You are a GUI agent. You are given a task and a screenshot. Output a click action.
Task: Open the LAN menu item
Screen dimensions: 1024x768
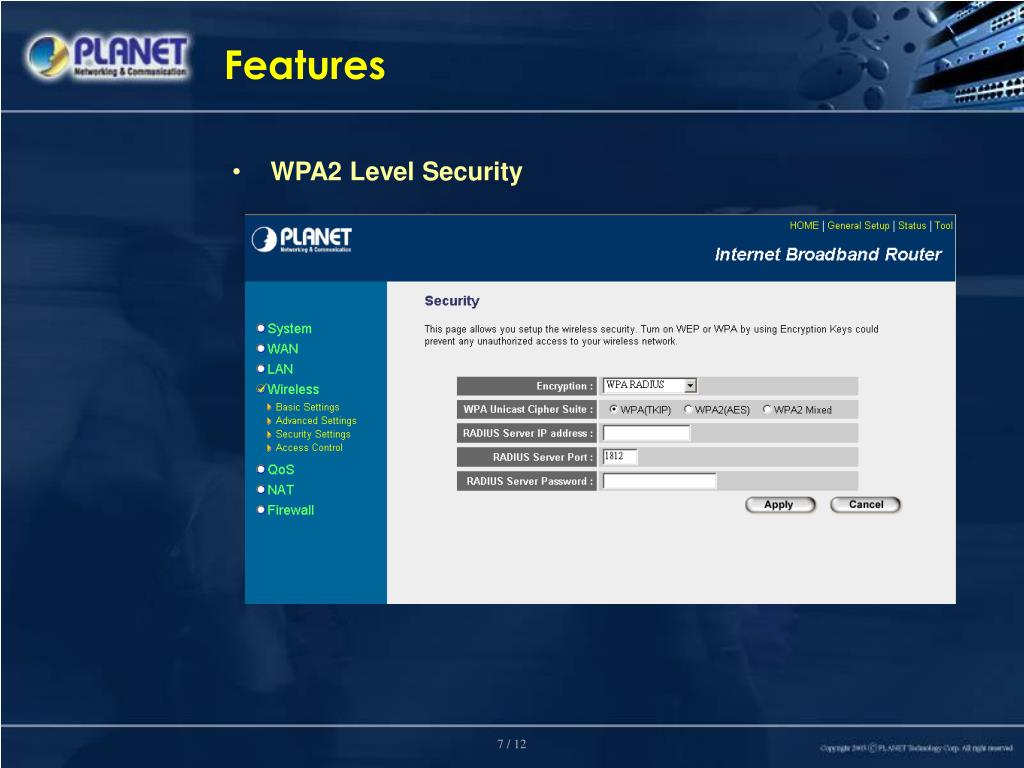(x=280, y=369)
